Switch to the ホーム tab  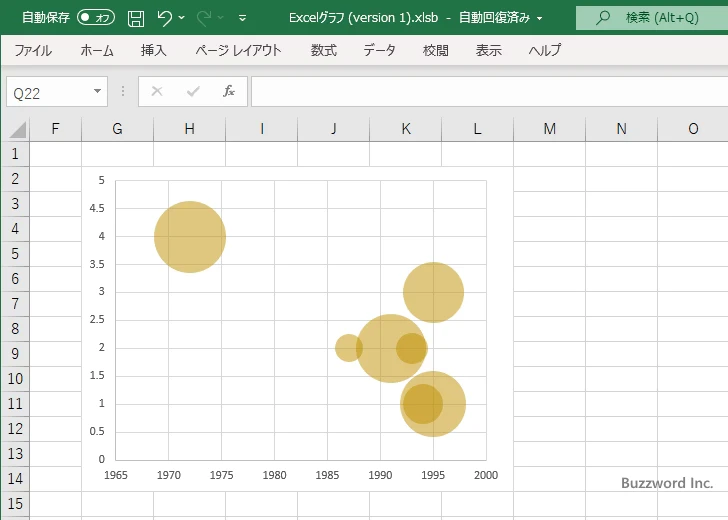pyautogui.click(x=97, y=50)
